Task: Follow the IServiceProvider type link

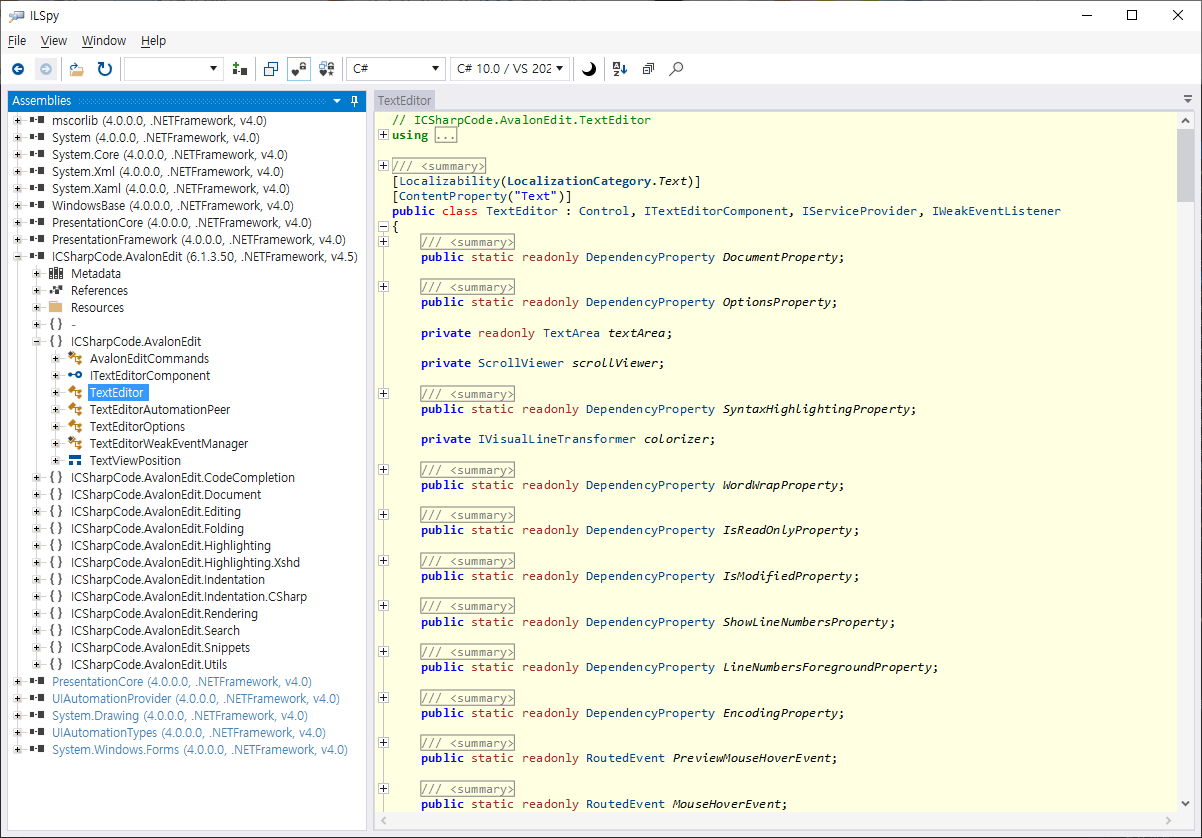Action: [x=859, y=211]
